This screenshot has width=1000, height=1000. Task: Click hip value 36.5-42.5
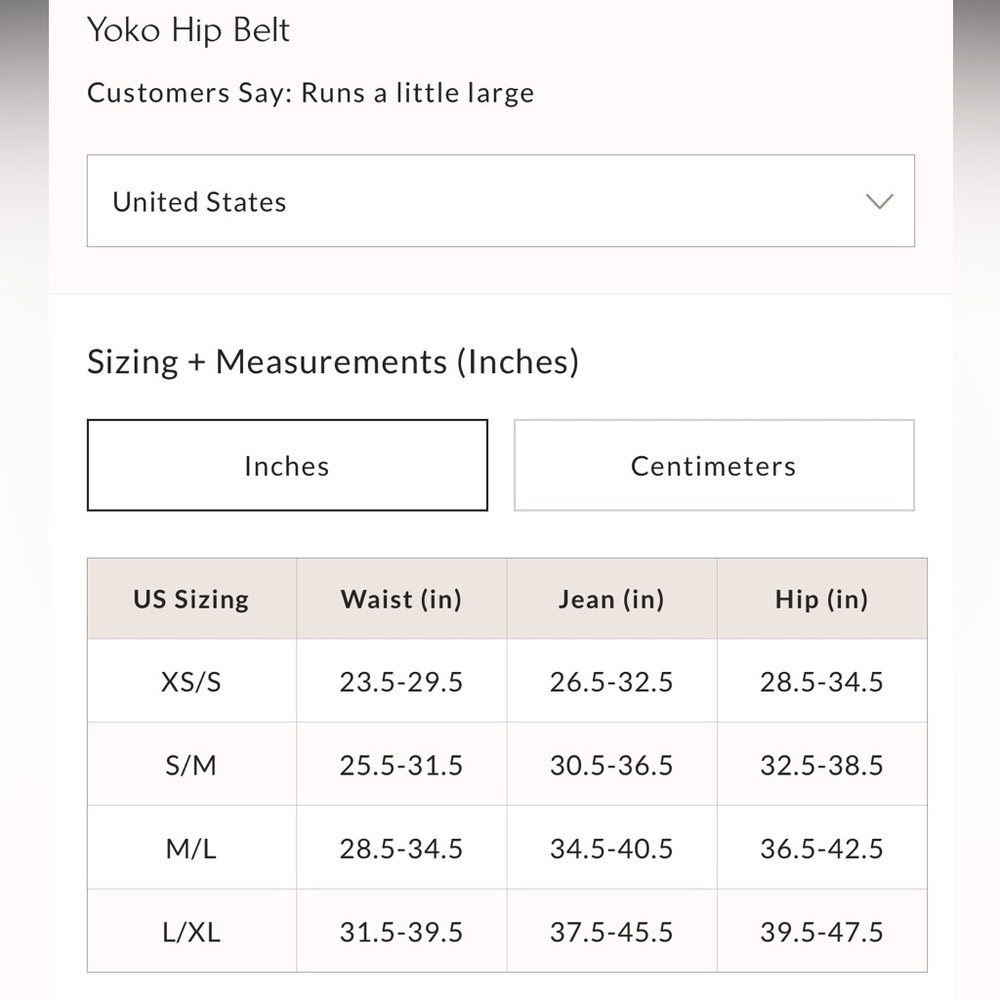coord(822,849)
